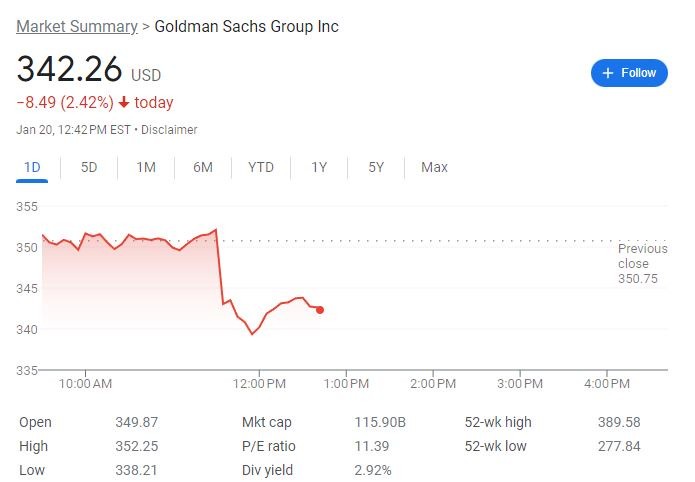
Task: Click the red down arrow beside today
Action: coord(124,102)
